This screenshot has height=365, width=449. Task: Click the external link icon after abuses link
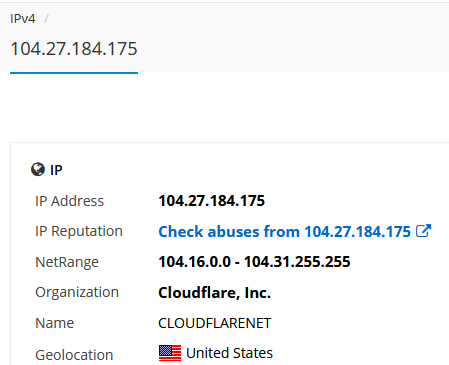423,231
